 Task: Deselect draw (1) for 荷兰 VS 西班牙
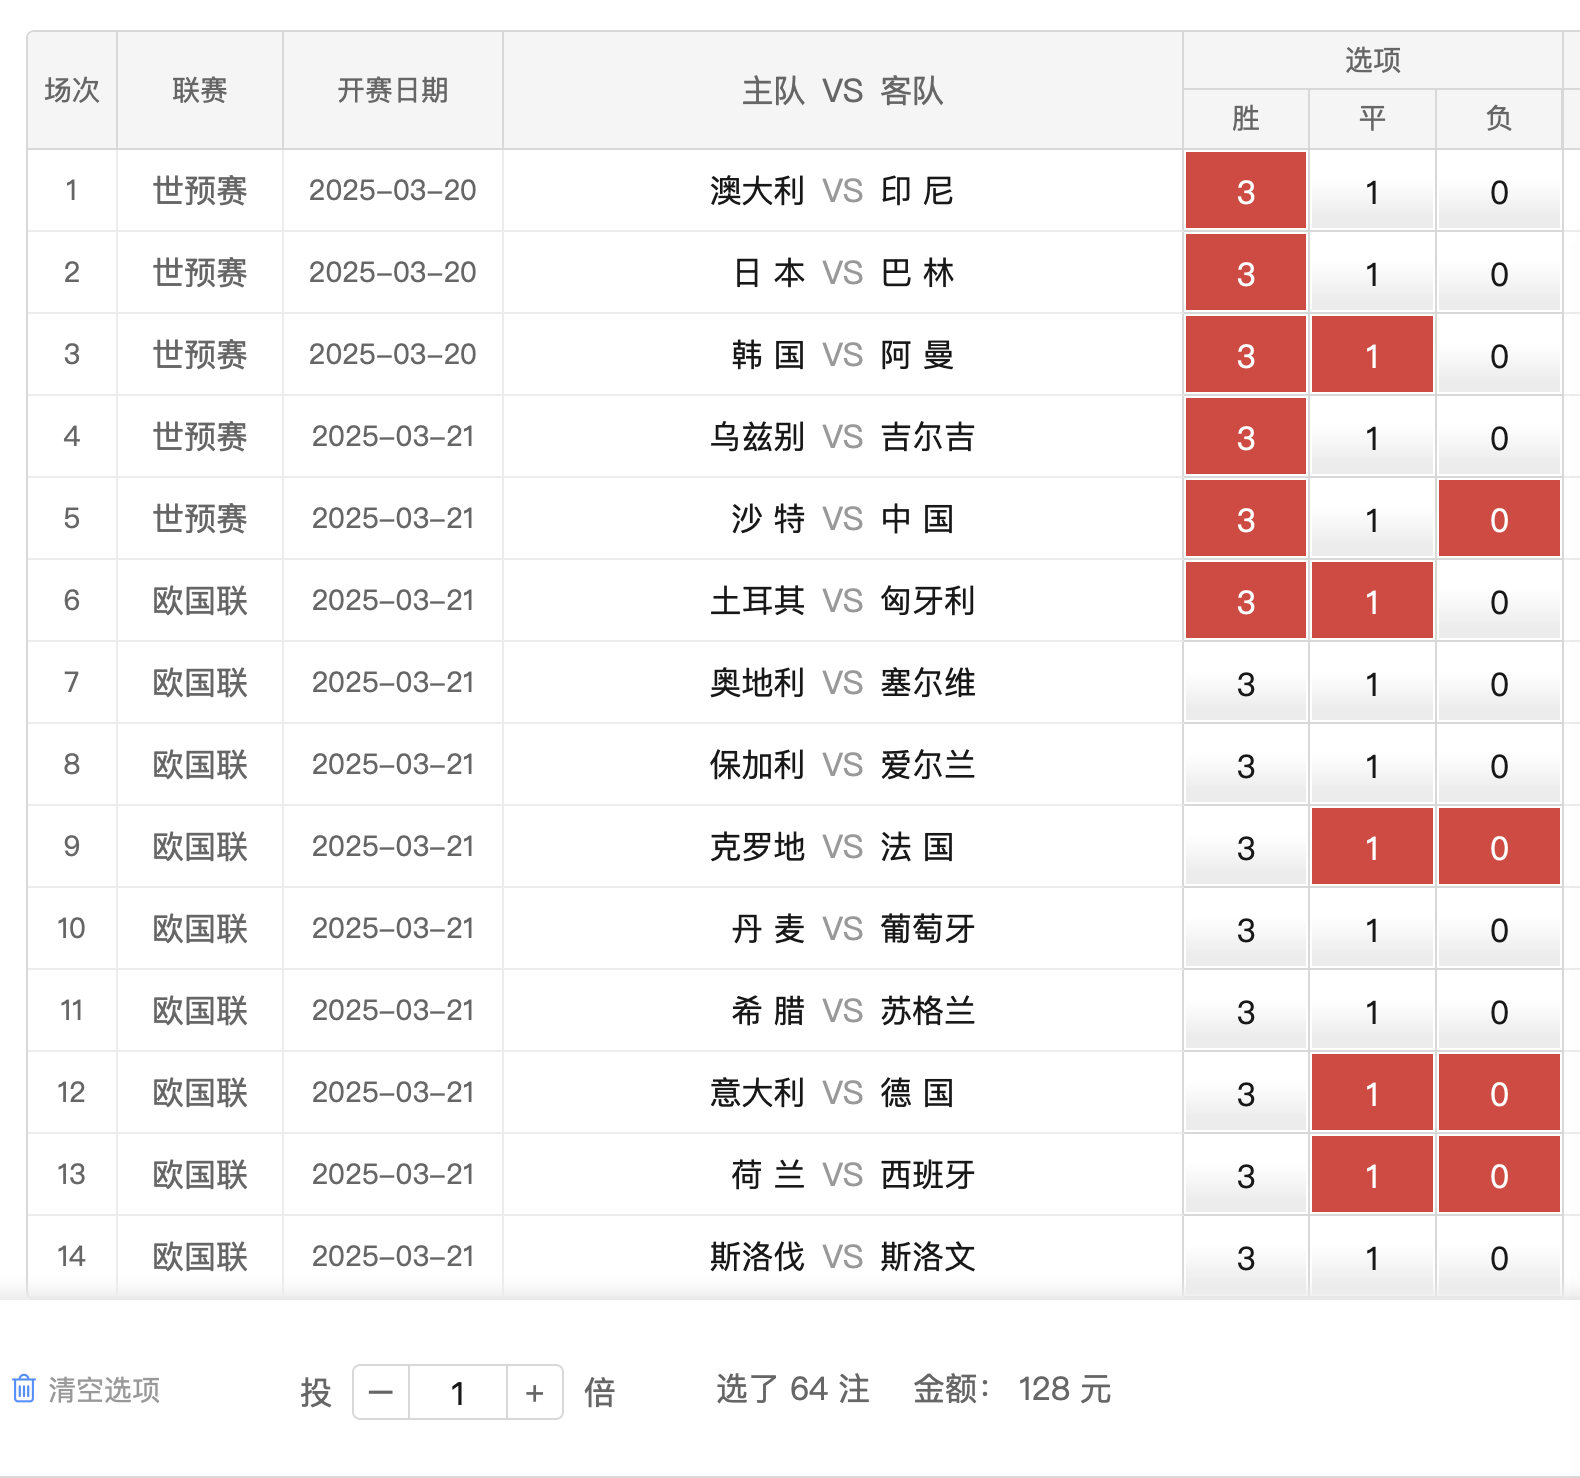(1372, 1175)
